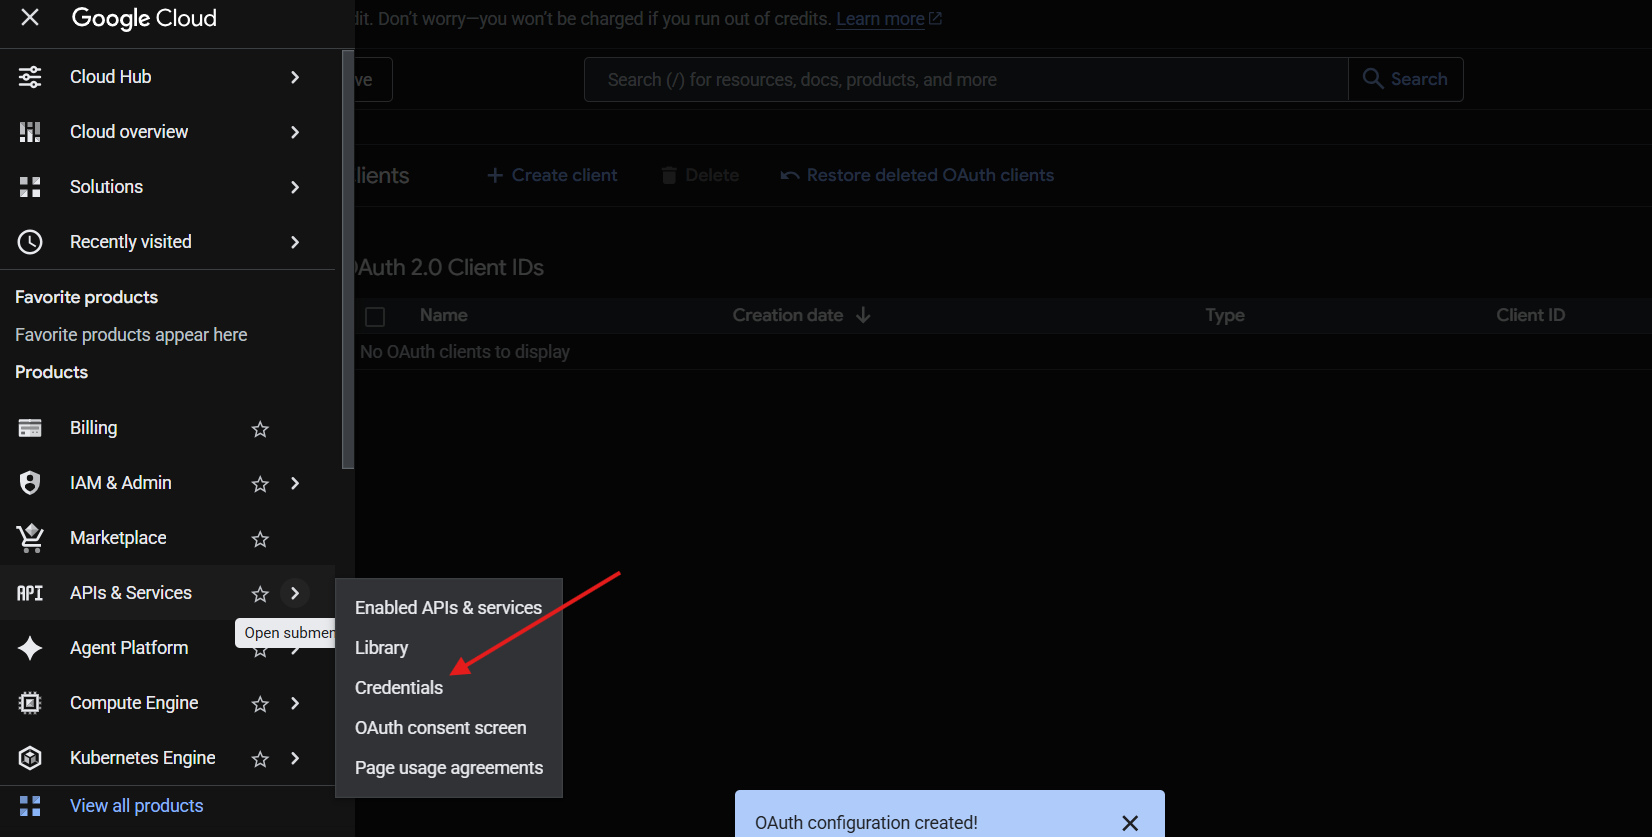
Task: Click the Recently visited clock icon
Action: click(x=30, y=242)
